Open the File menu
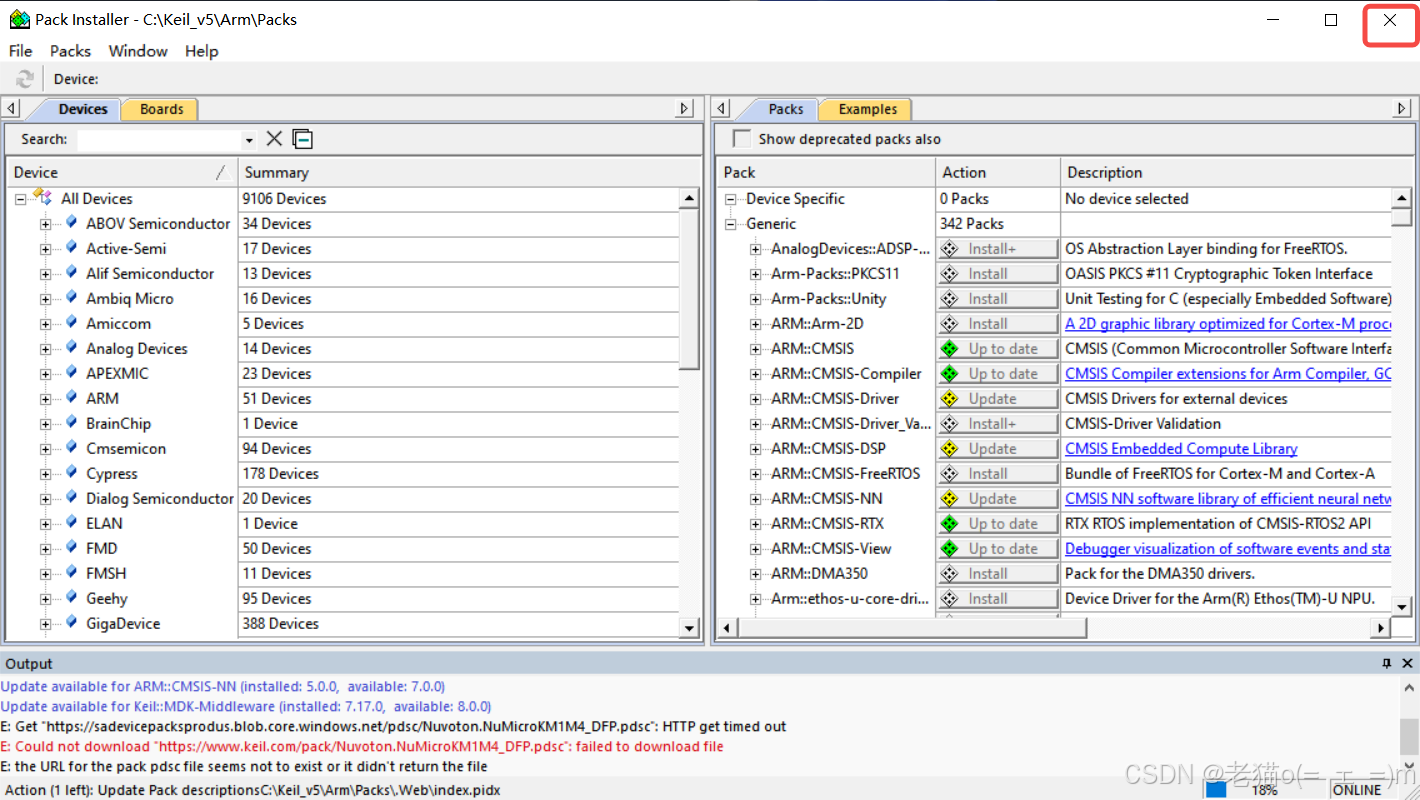 (x=20, y=51)
